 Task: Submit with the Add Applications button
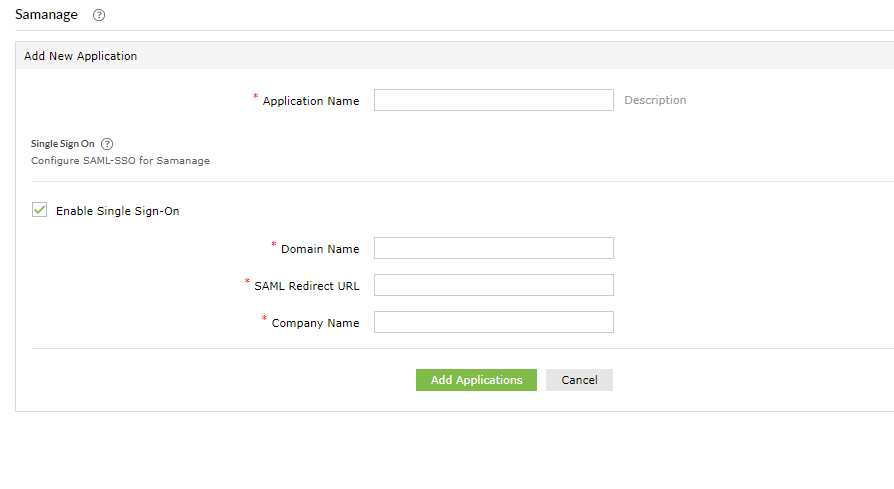(x=476, y=380)
